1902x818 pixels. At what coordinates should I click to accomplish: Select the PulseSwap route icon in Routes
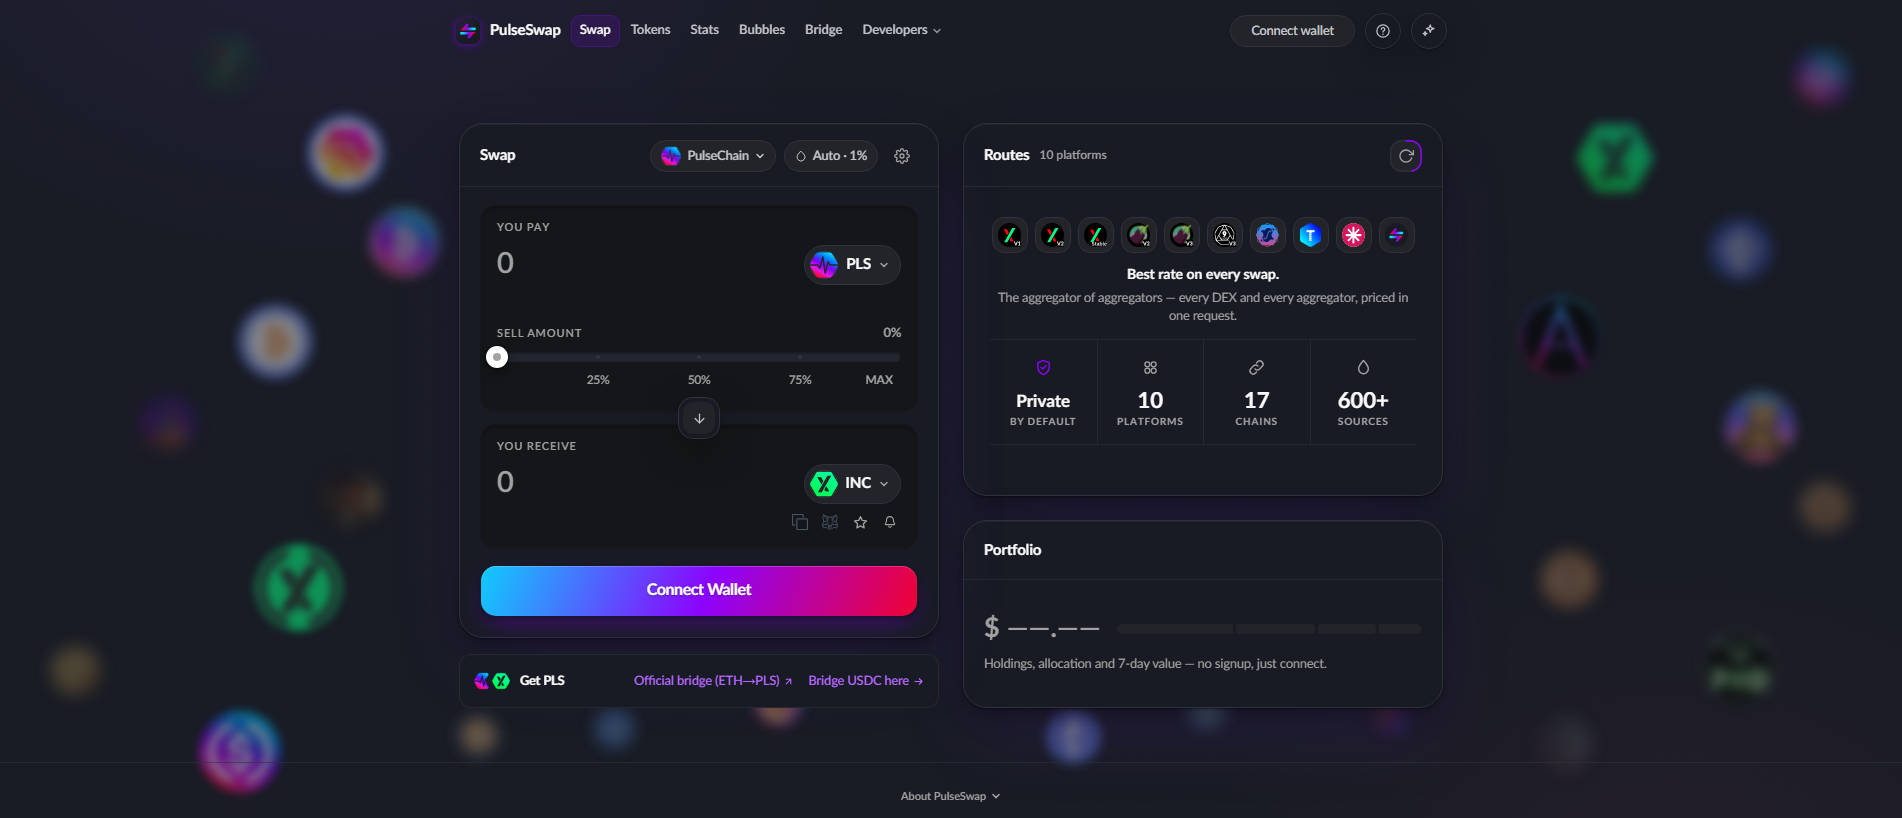[x=1396, y=235]
